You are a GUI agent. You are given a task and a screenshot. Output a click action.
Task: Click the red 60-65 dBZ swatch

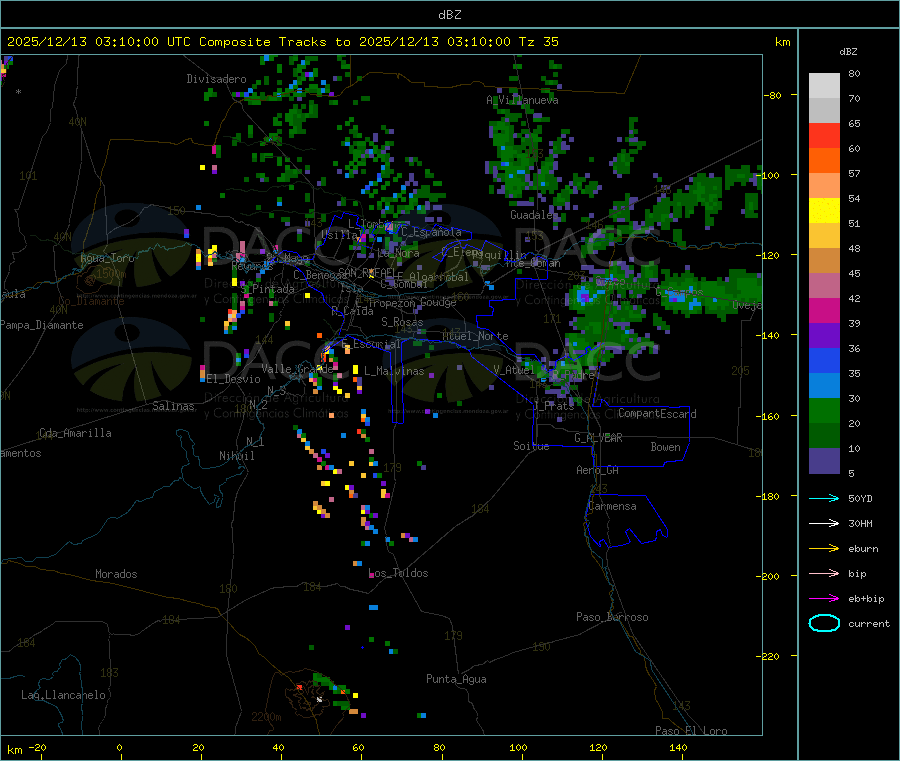click(824, 135)
